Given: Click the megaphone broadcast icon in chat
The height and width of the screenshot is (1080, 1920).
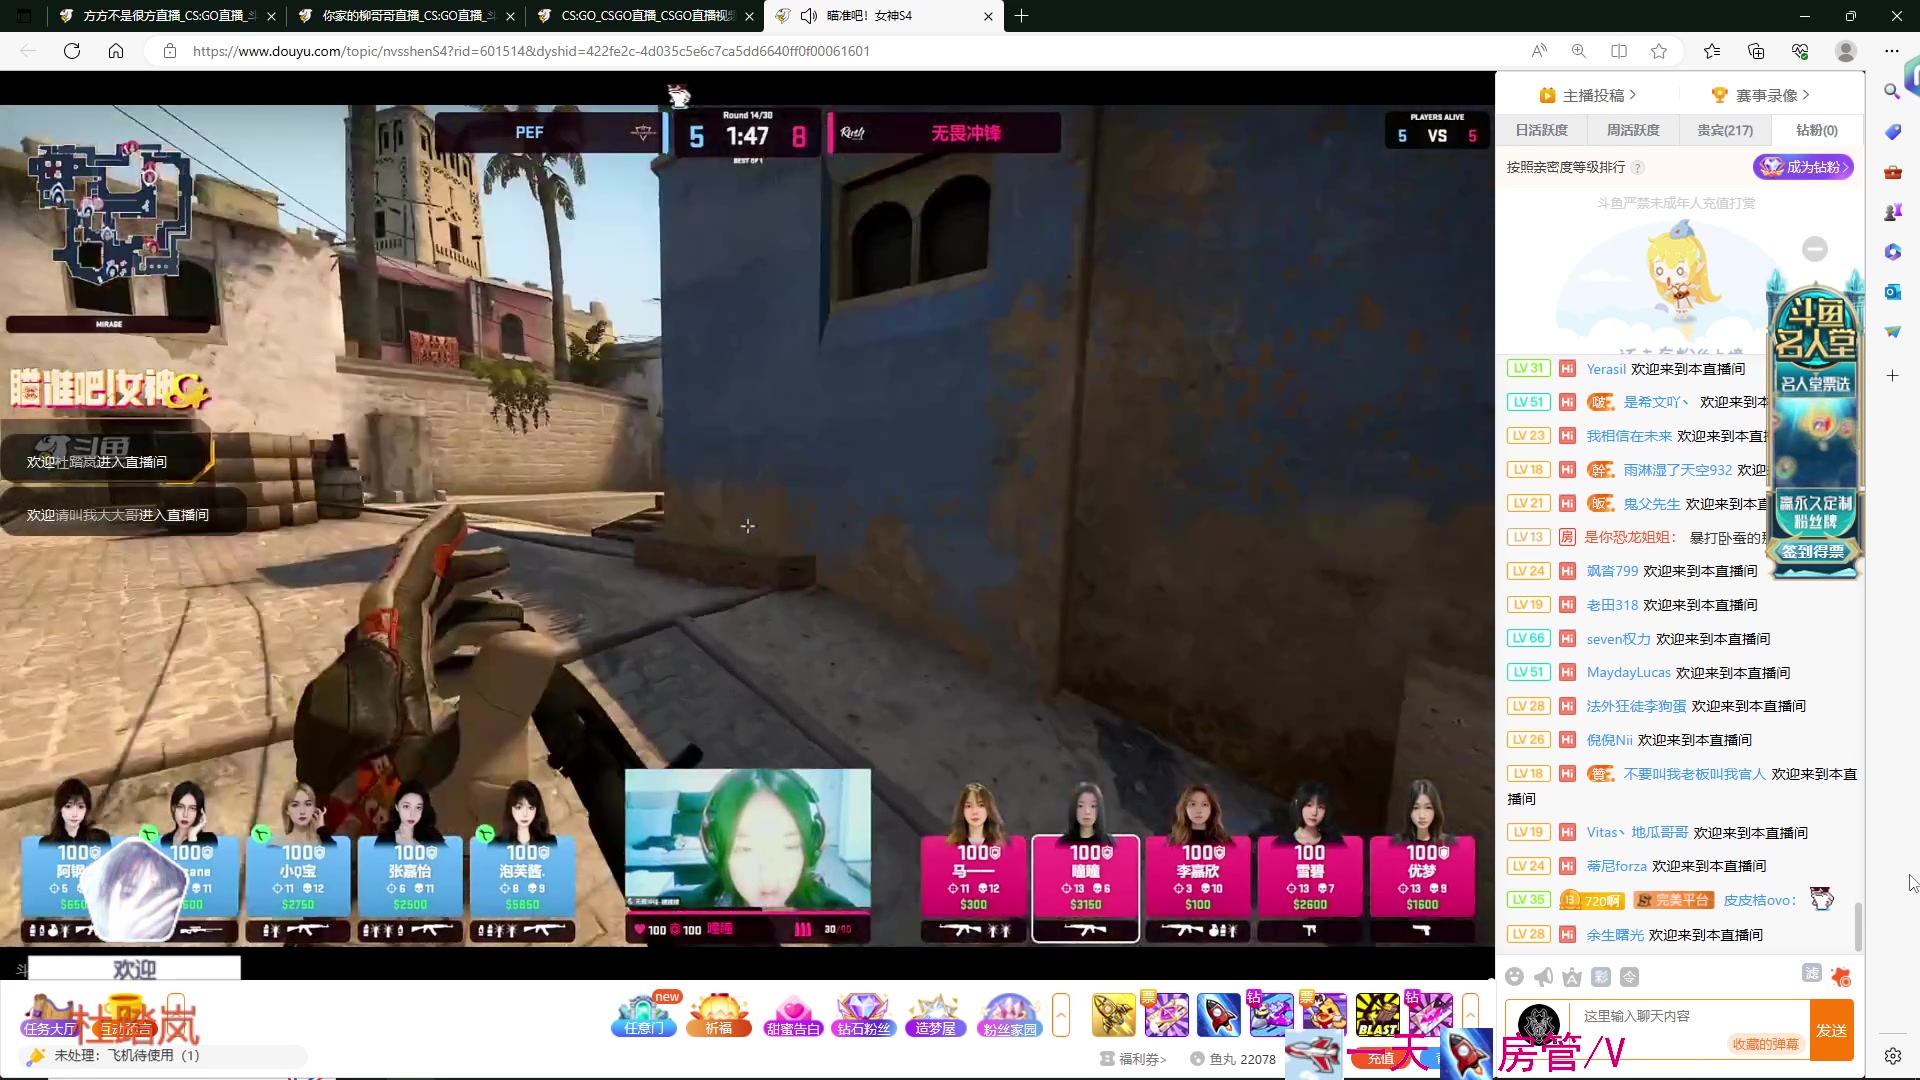Looking at the screenshot, I should (1544, 976).
